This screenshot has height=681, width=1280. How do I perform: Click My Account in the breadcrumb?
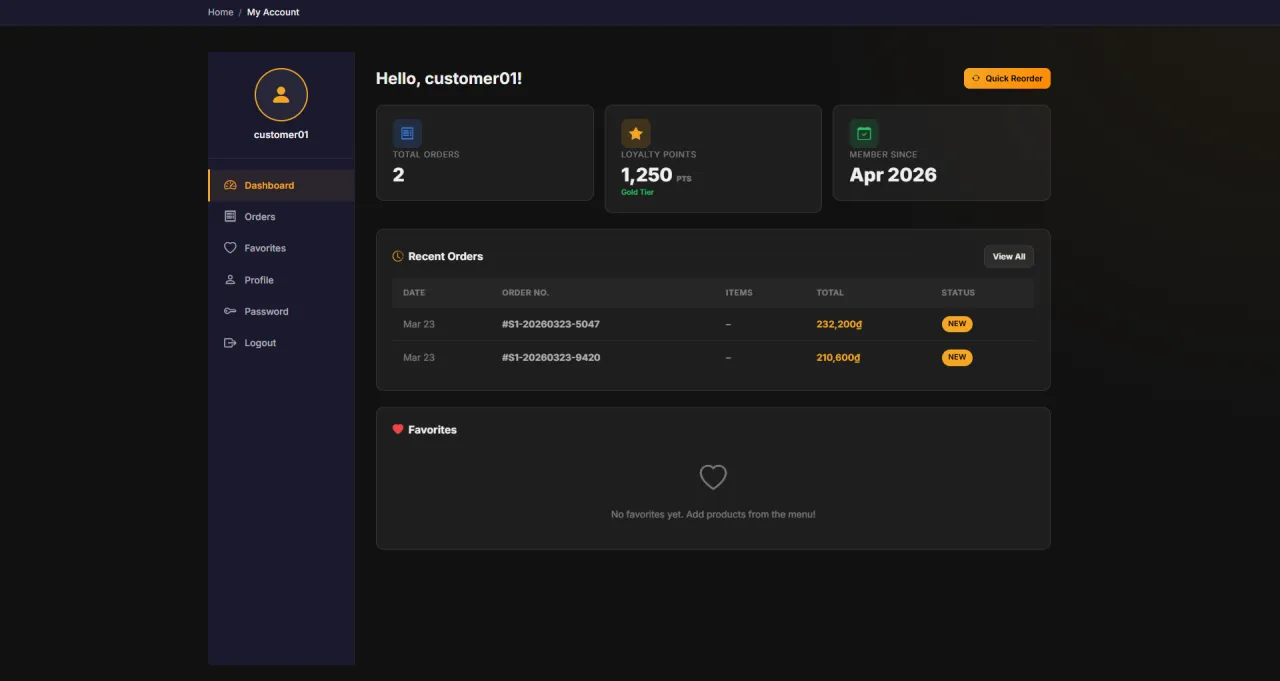(x=273, y=12)
